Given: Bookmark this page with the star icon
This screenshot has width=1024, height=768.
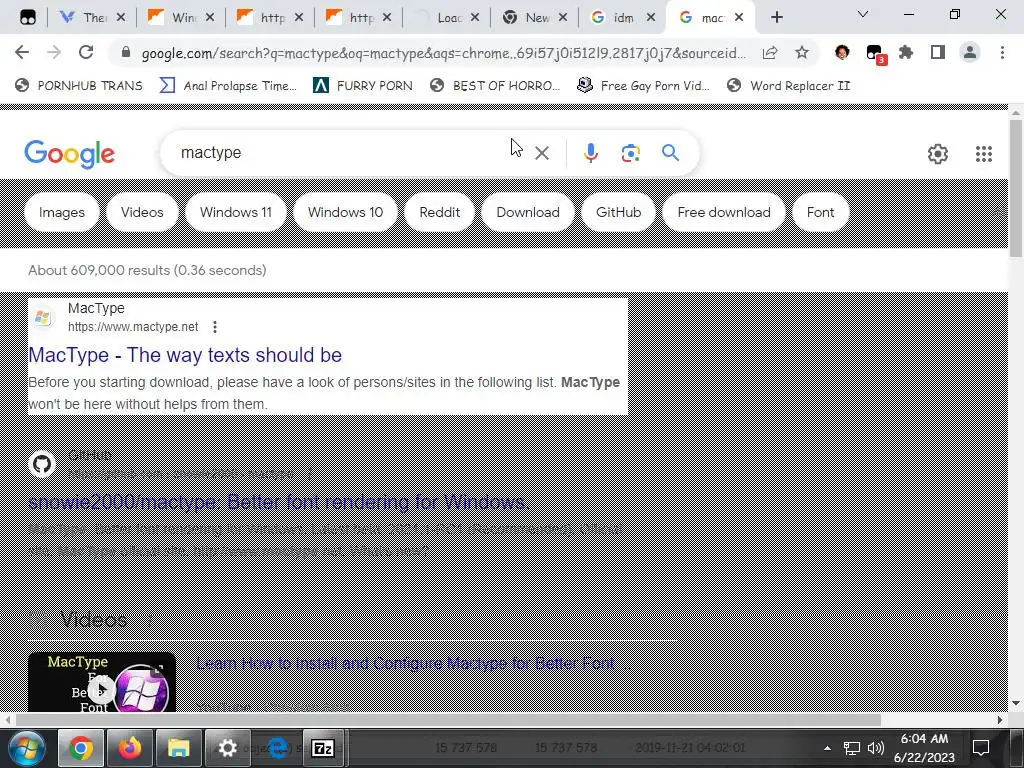Looking at the screenshot, I should (x=802, y=52).
